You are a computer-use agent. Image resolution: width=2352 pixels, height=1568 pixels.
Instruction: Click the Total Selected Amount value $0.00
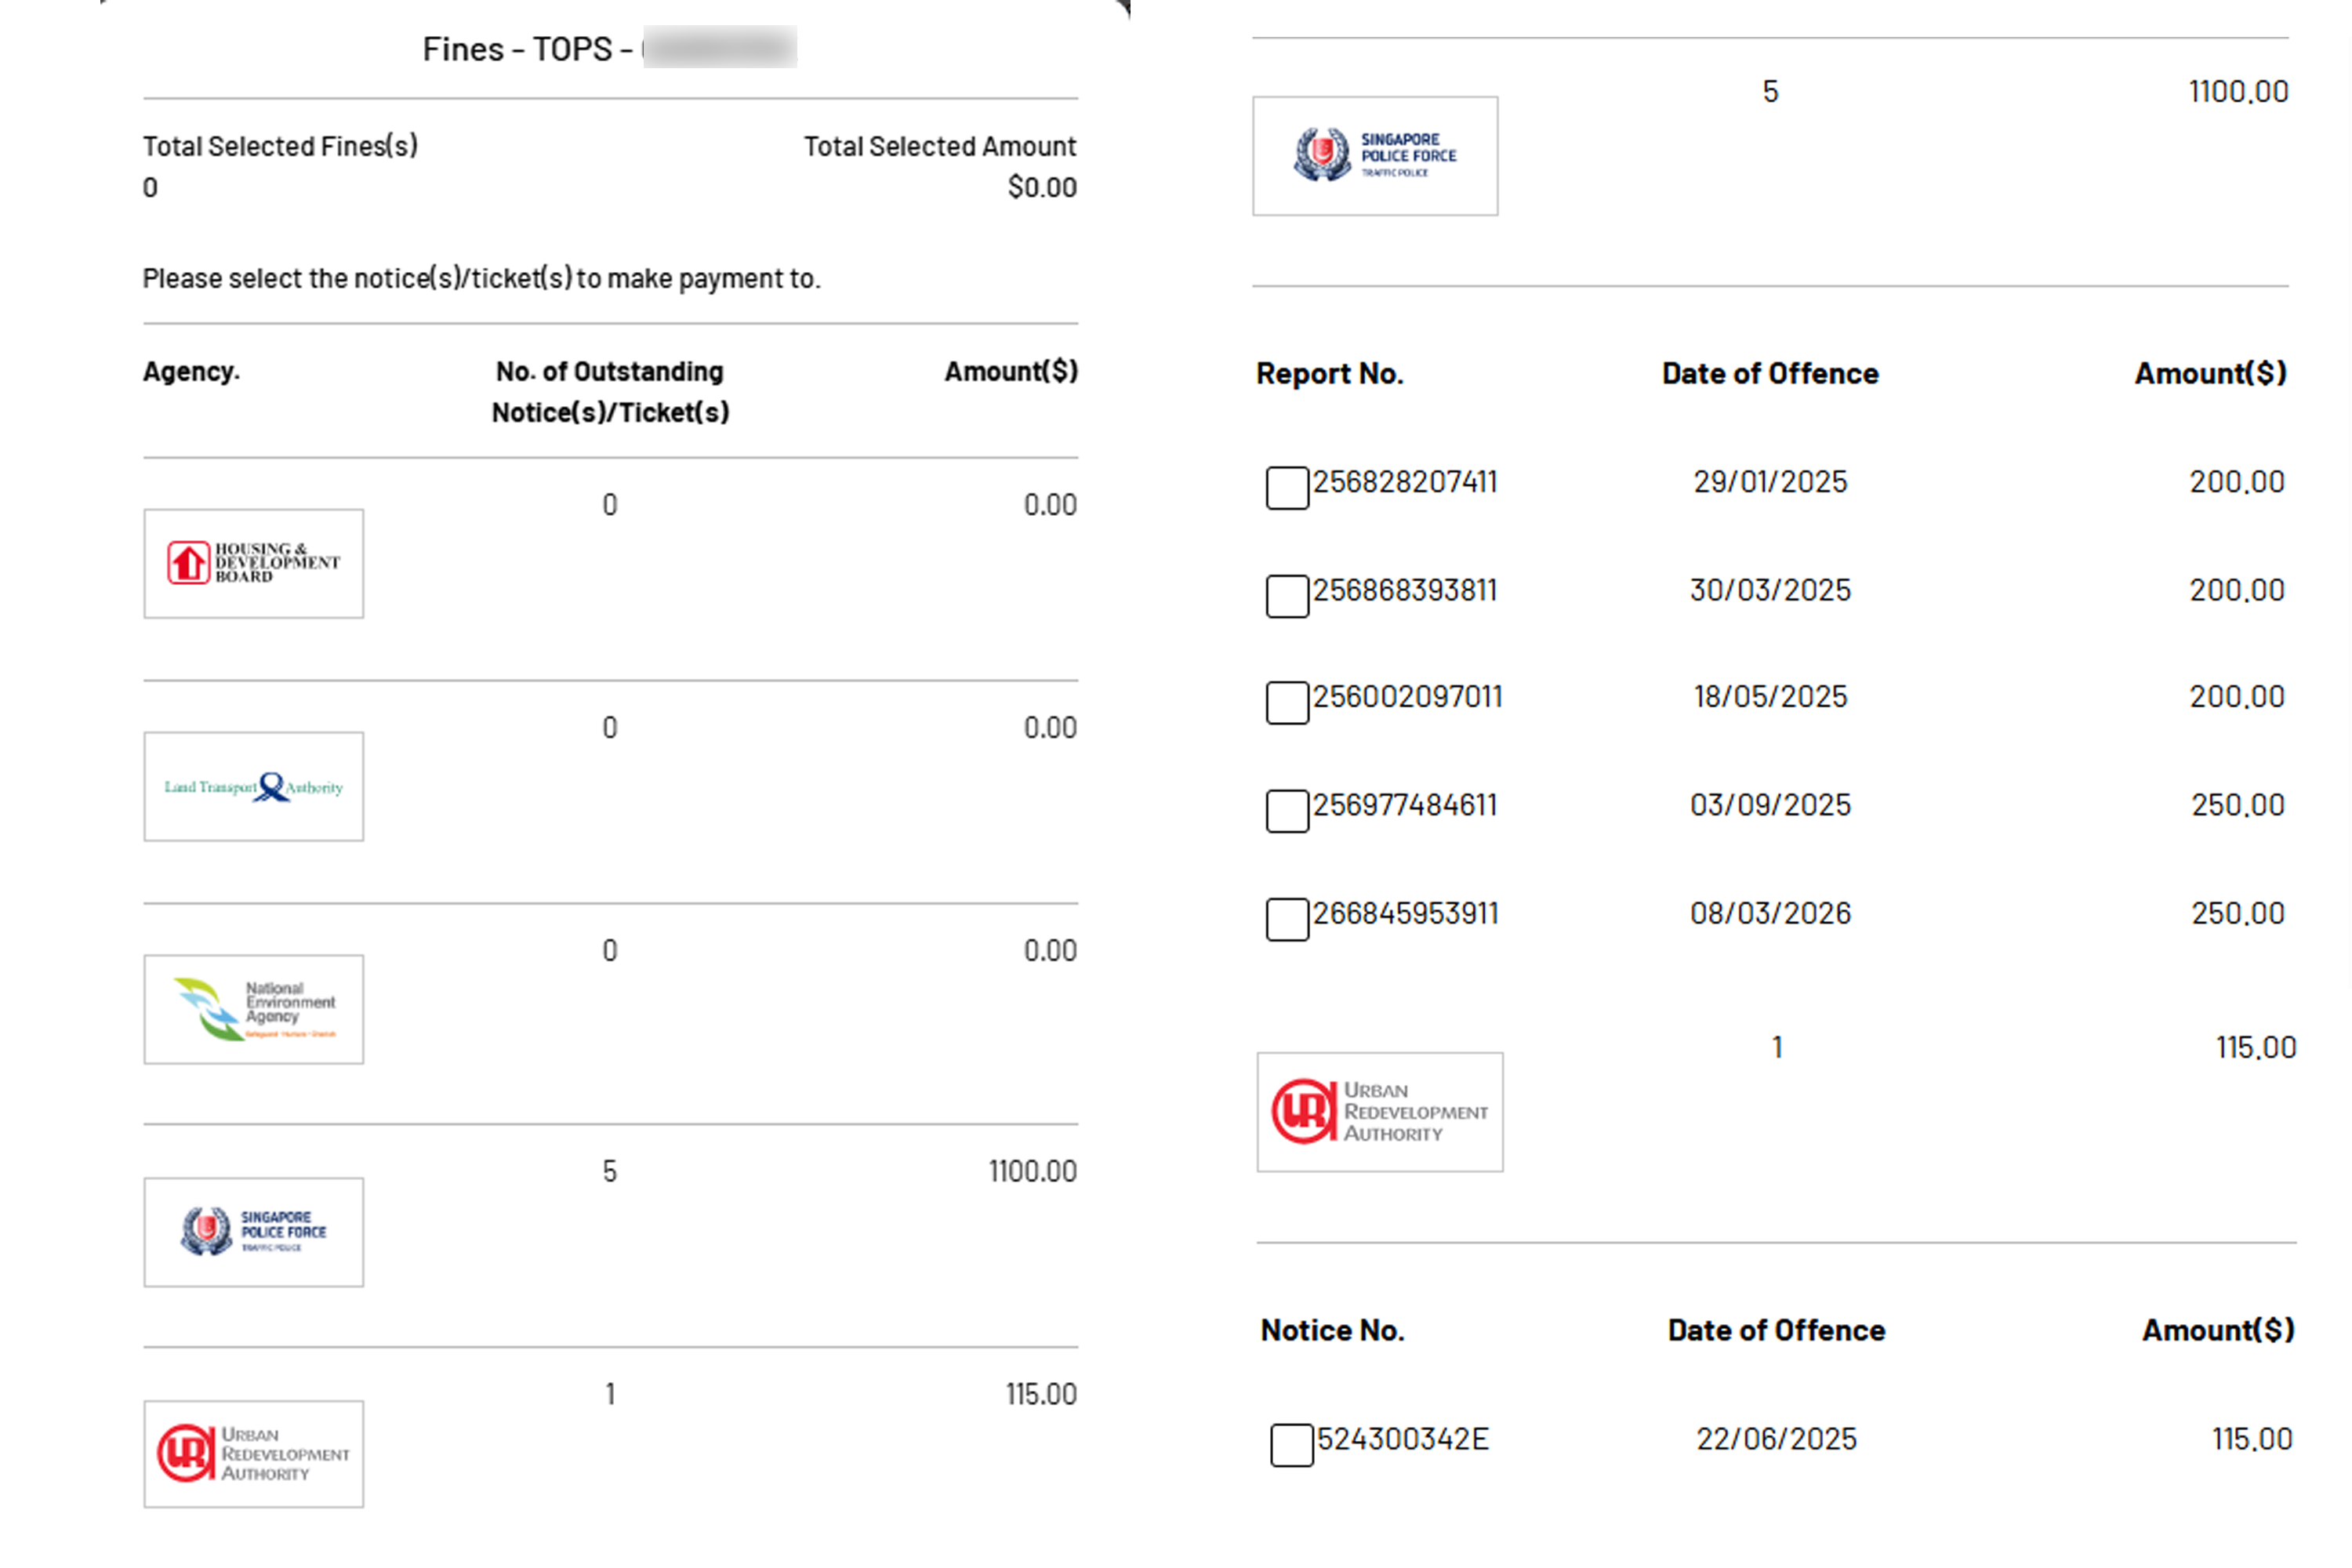coord(1041,186)
